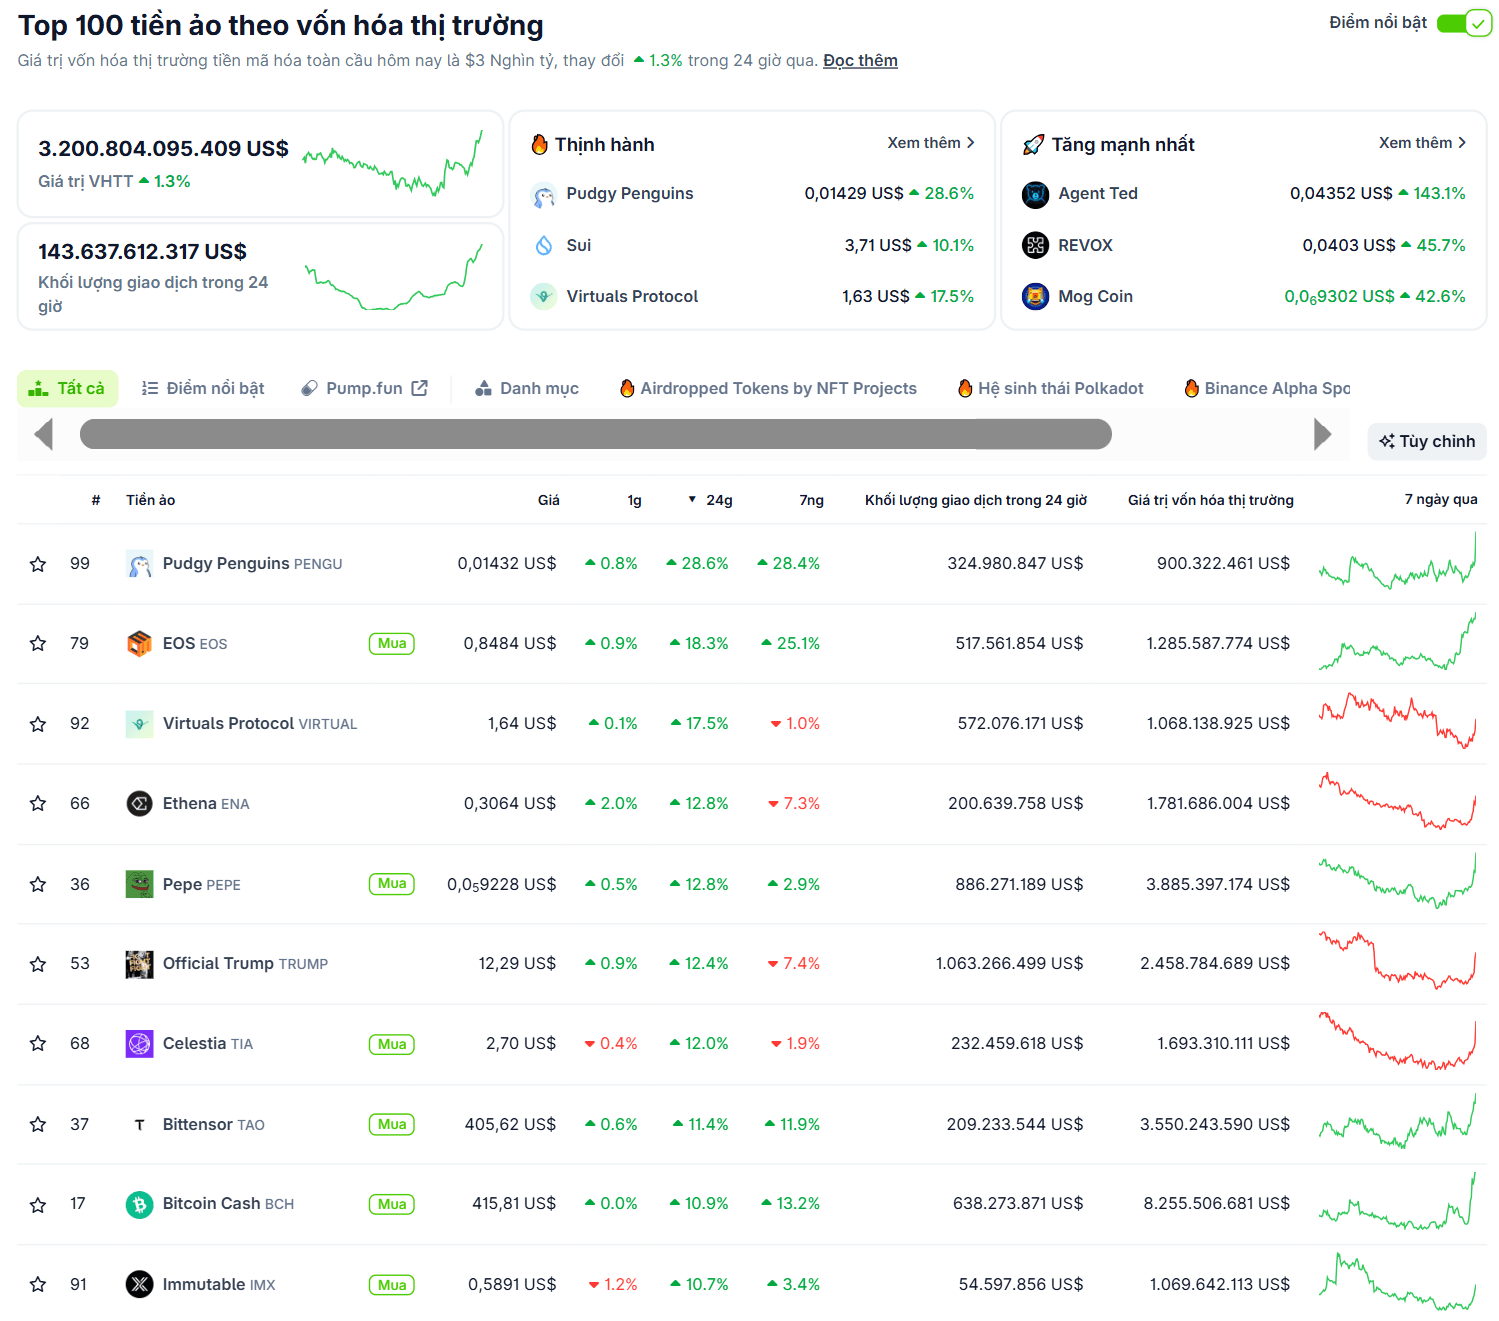Click the REVOX coin icon
1499x1321 pixels.
[x=1035, y=245]
